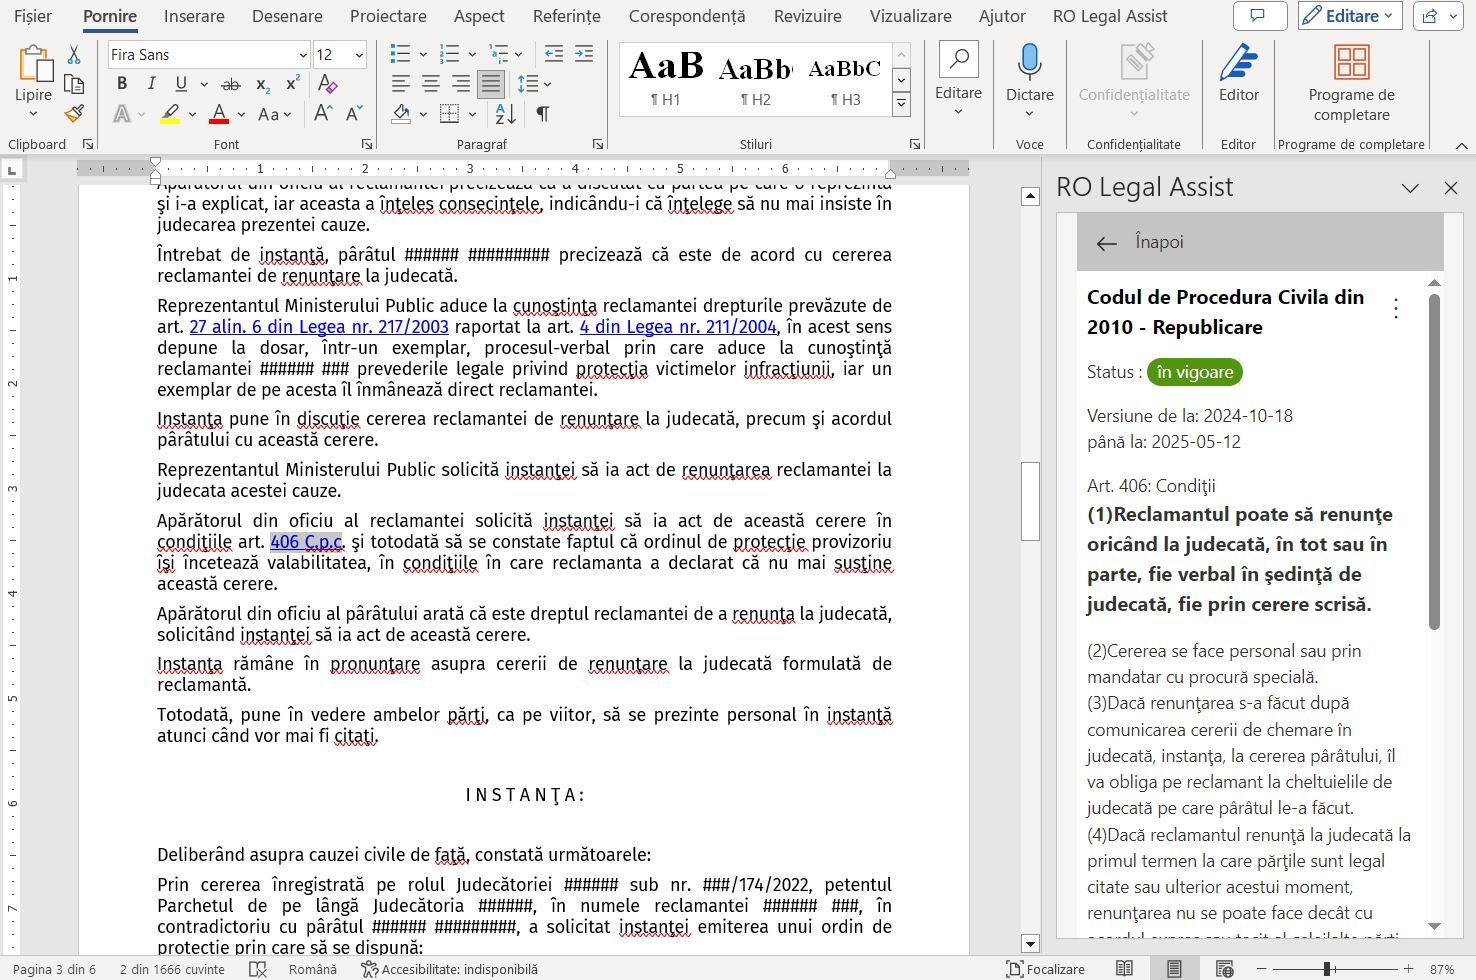Click the Copy icon in Clipboard
Image resolution: width=1476 pixels, height=980 pixels.
[74, 84]
